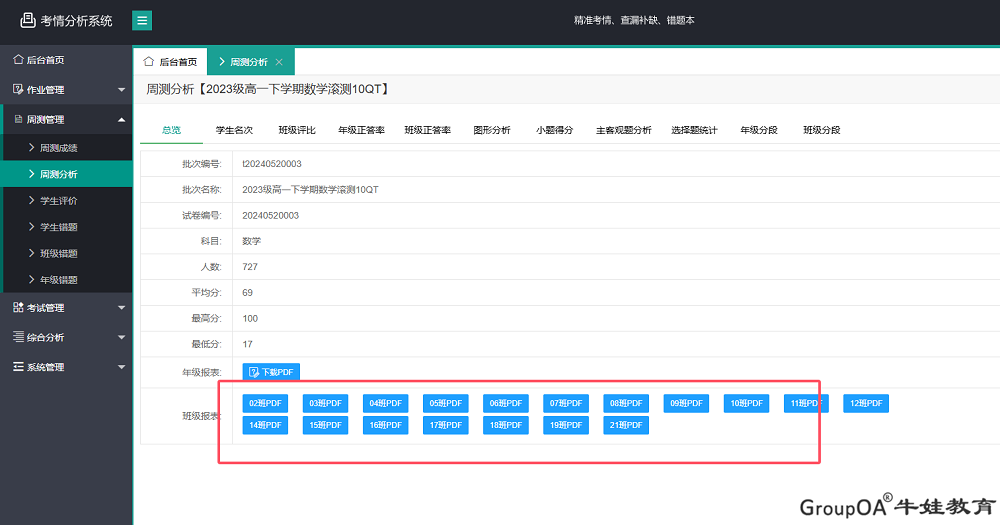Click the 最高分 value 100
This screenshot has width=1000, height=525.
pyautogui.click(x=250, y=318)
